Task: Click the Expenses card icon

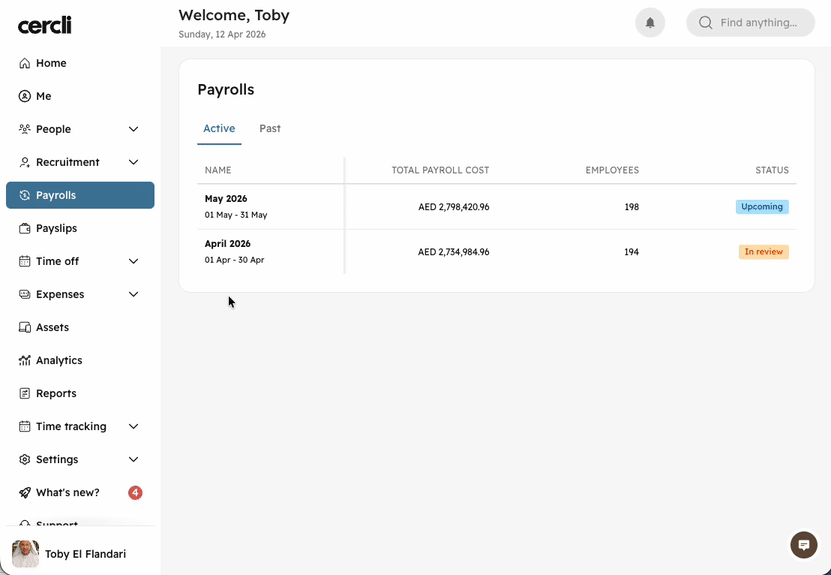Action: click(x=24, y=294)
